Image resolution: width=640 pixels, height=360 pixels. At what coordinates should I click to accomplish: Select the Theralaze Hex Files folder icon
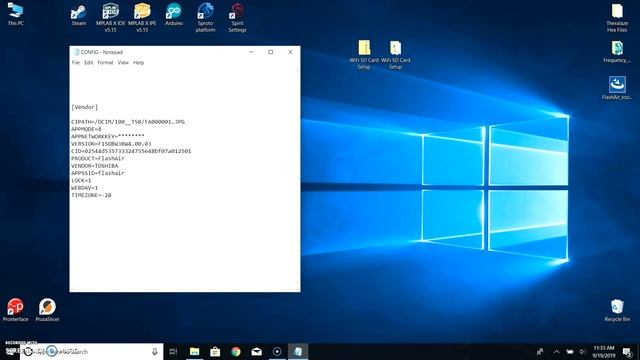[617, 18]
